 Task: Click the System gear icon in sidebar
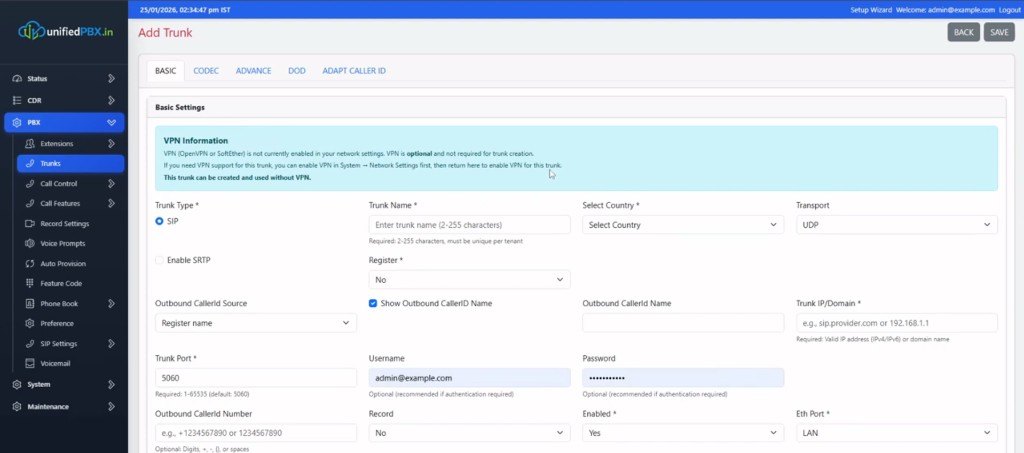[x=17, y=384]
